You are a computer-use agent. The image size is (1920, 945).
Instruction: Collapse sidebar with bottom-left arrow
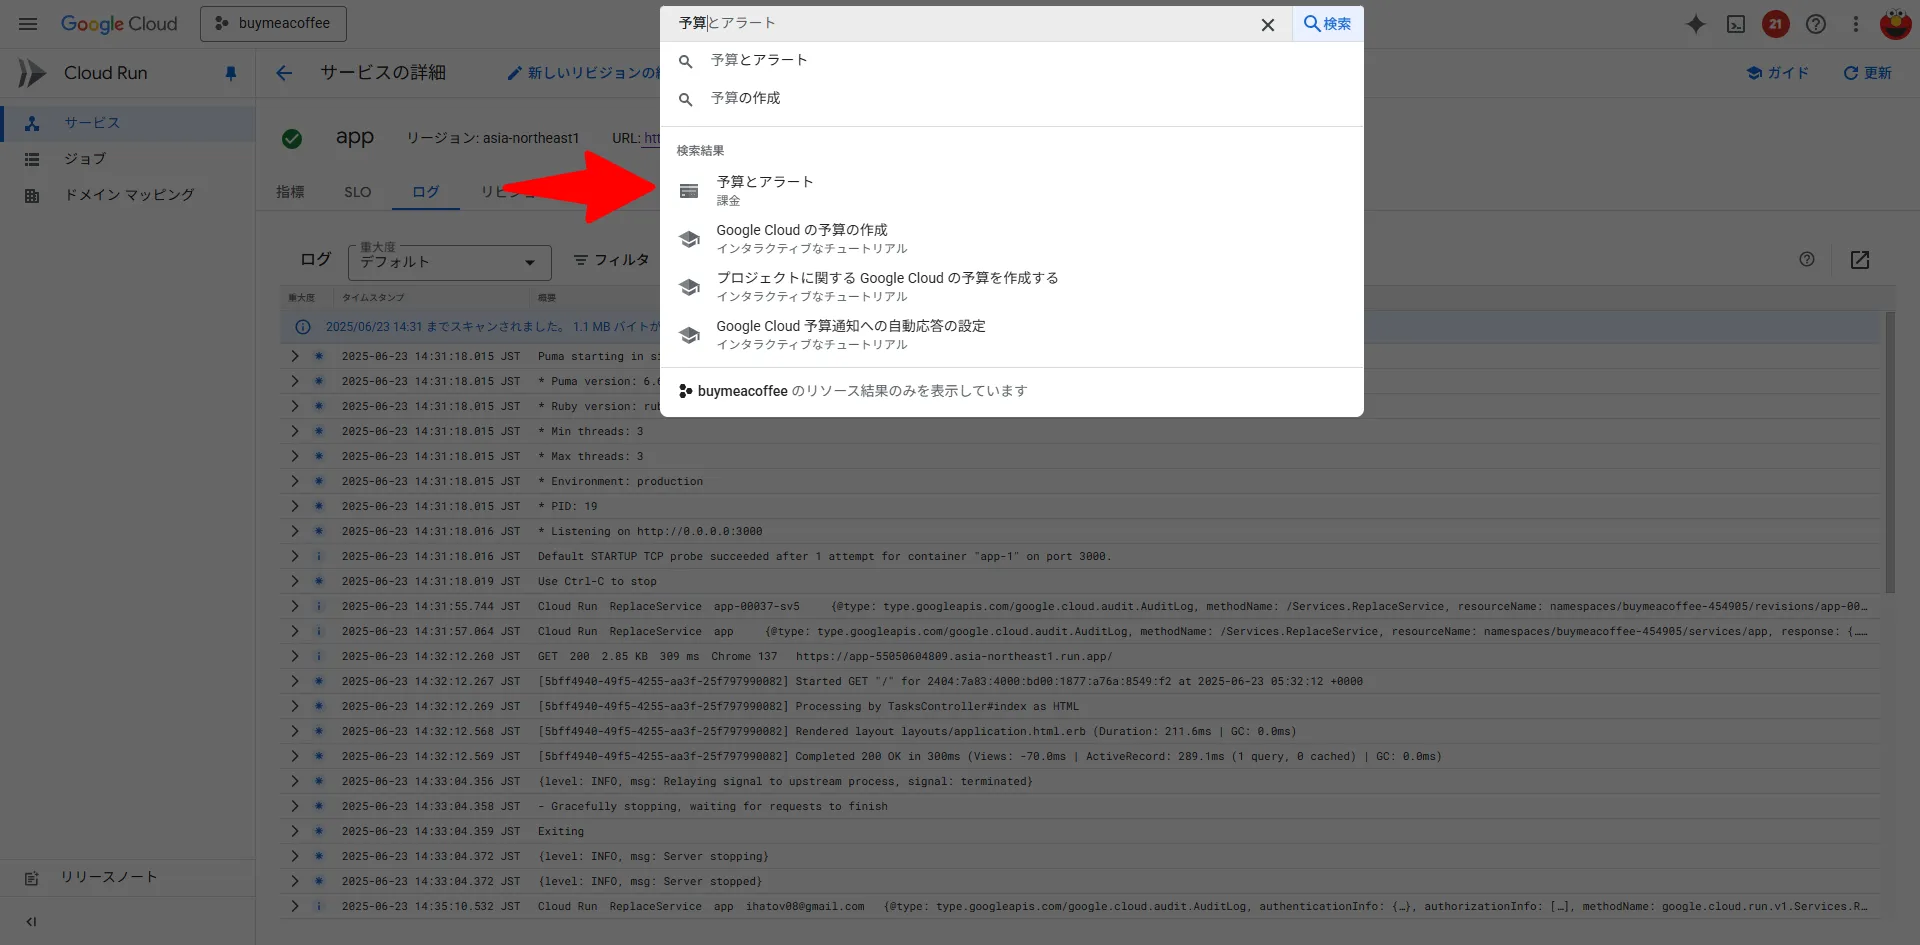pos(30,921)
